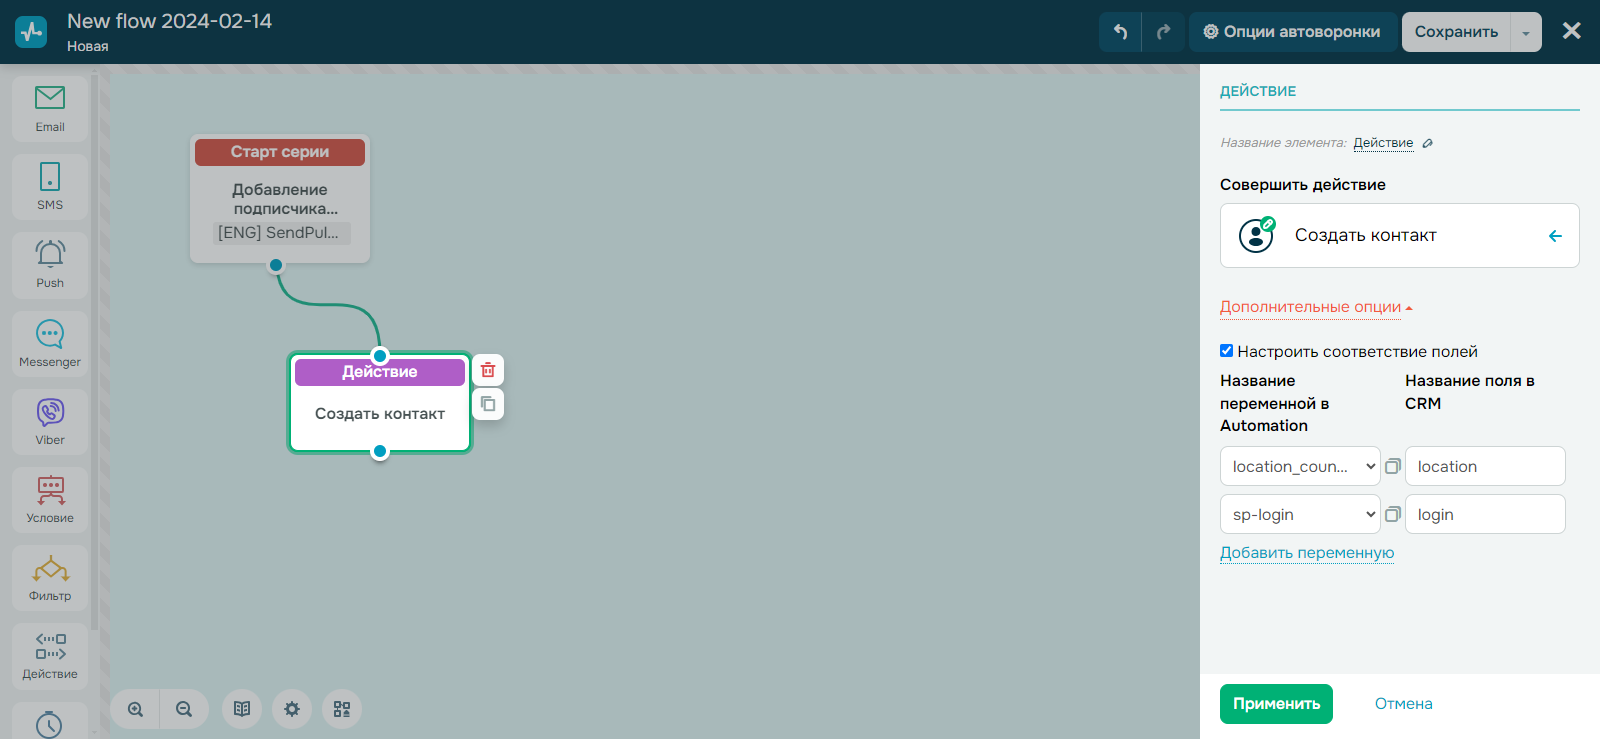Collapse the 'Дополнительные опции' section
Viewport: 1600px width, 739px height.
[1316, 307]
